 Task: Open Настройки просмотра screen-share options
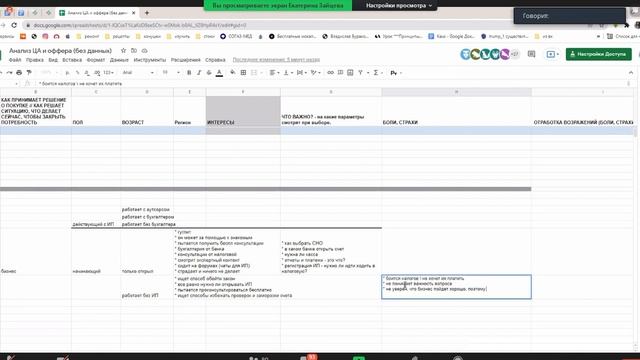click(x=398, y=6)
